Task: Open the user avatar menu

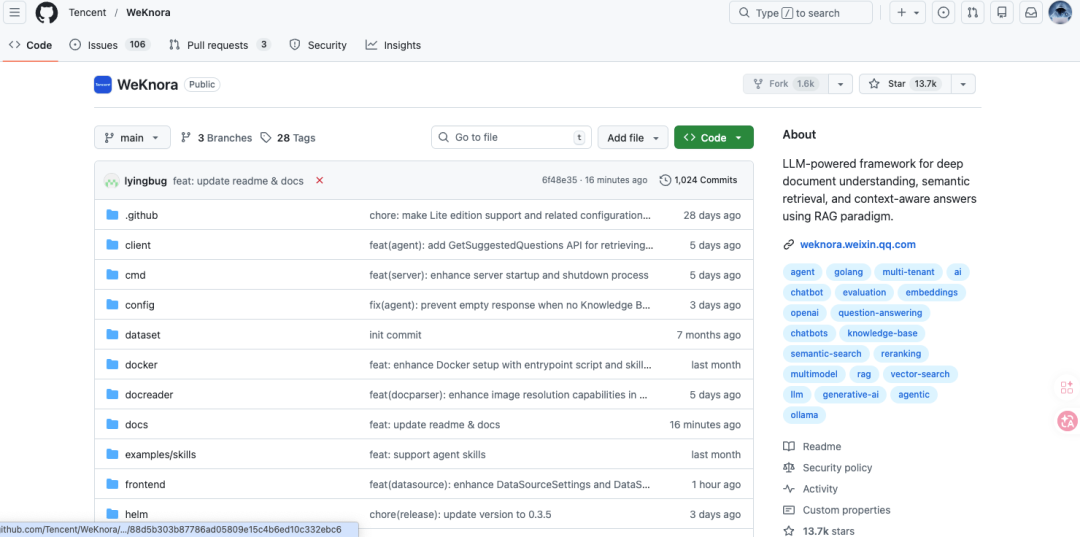Action: (x=1060, y=12)
